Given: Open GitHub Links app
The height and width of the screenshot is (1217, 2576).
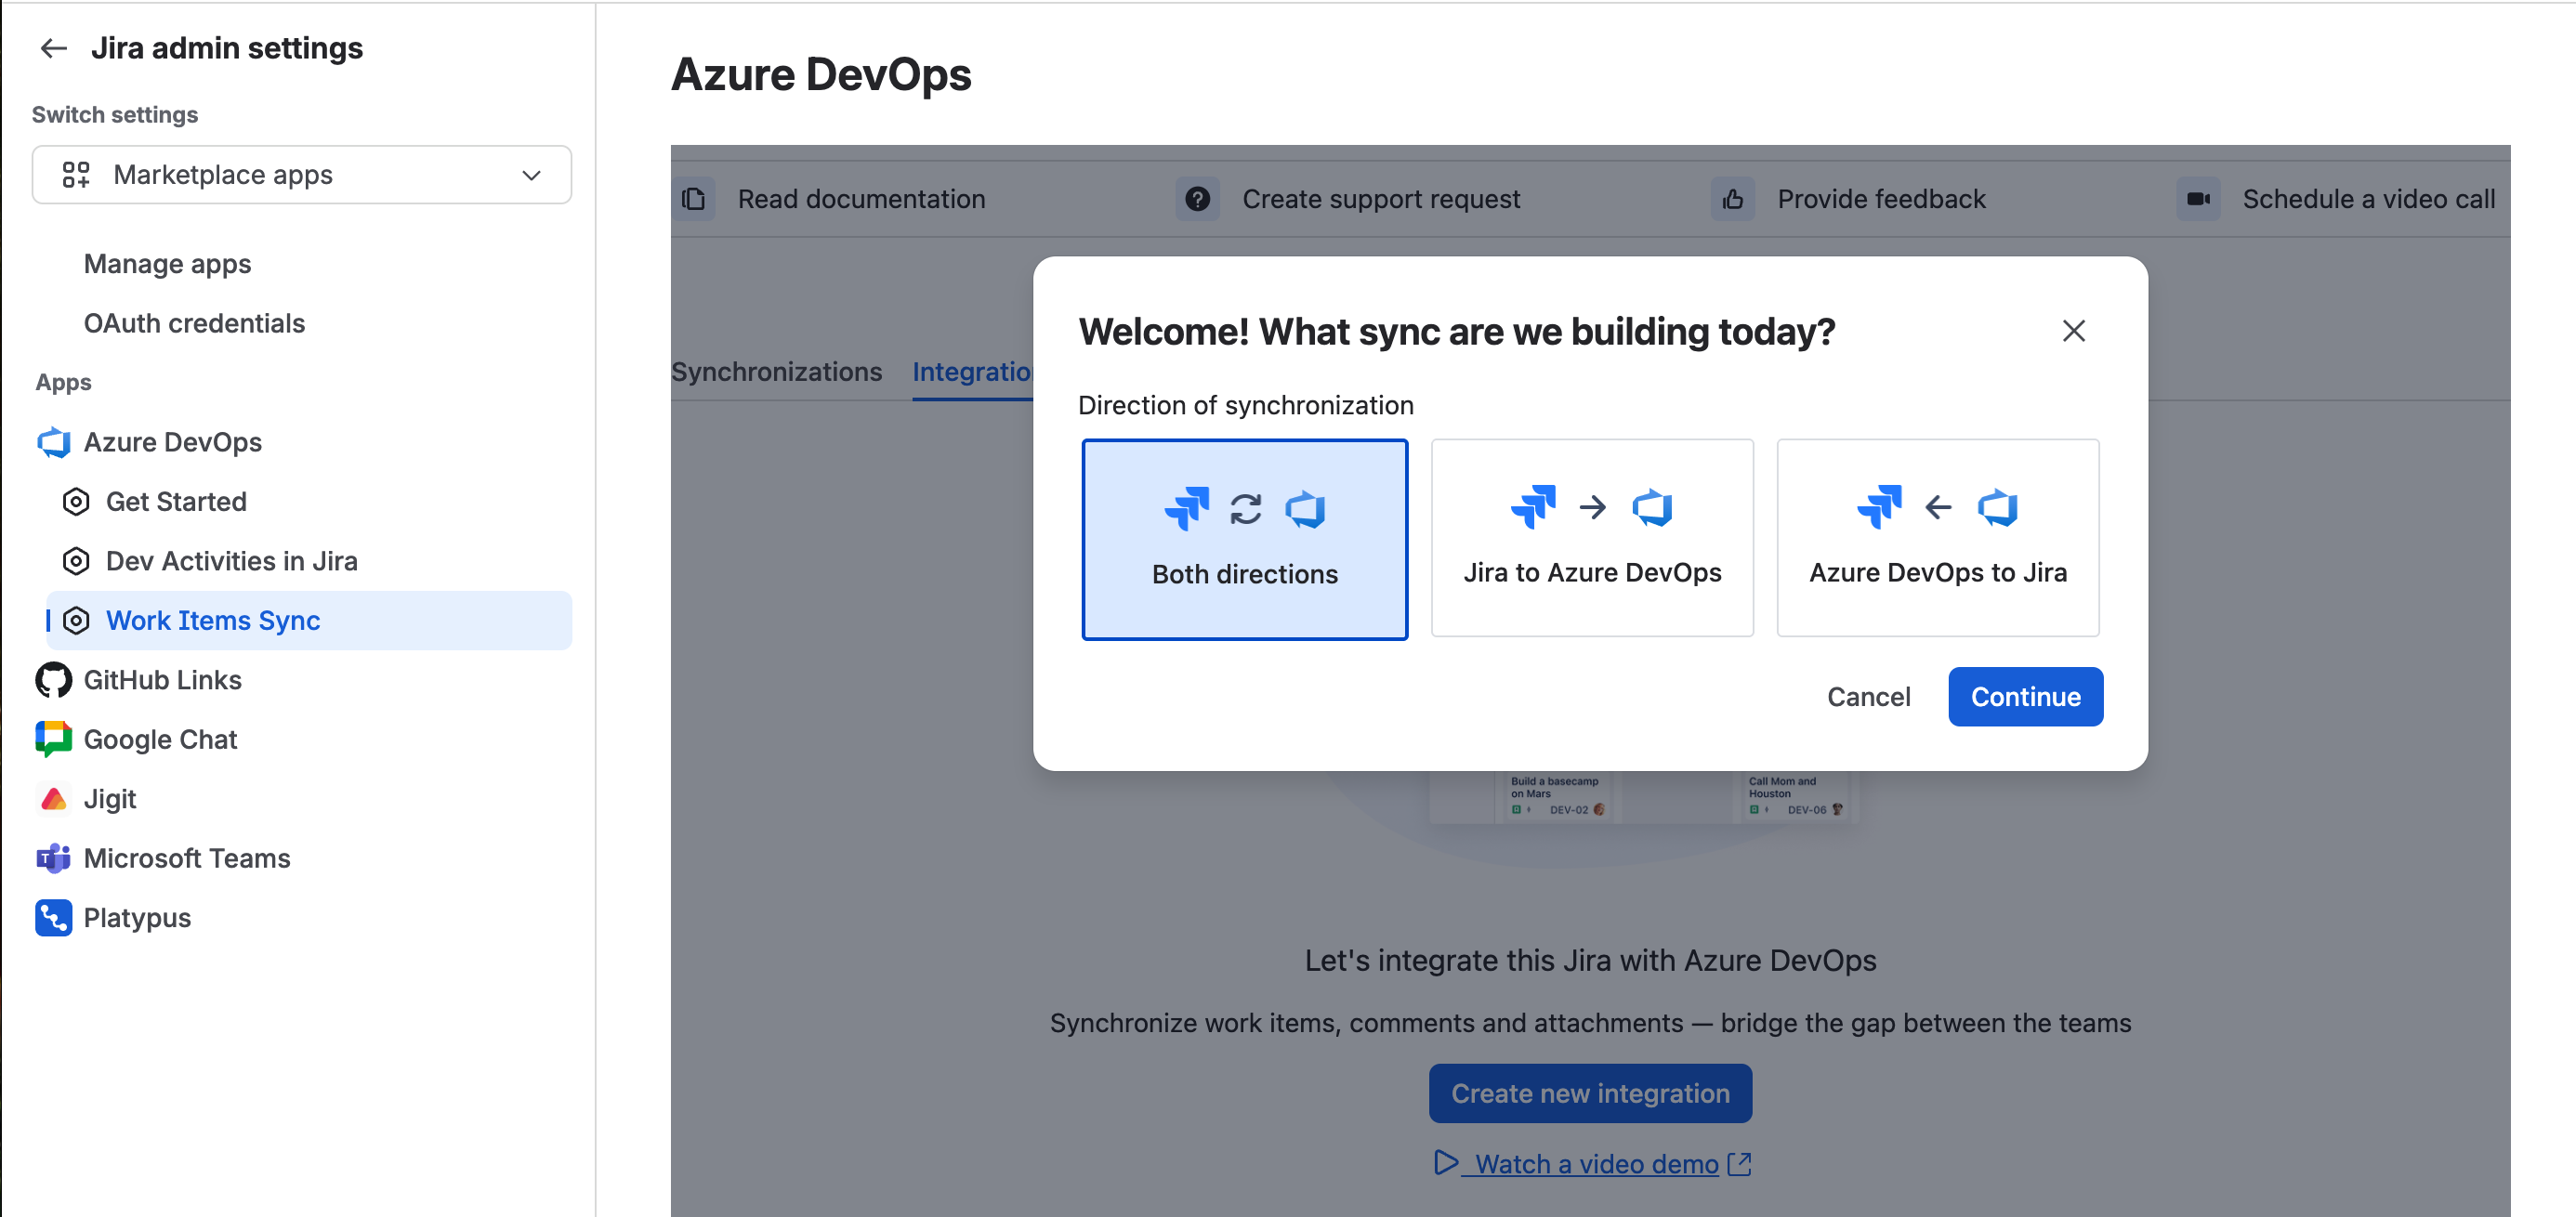Looking at the screenshot, I should pos(162,680).
